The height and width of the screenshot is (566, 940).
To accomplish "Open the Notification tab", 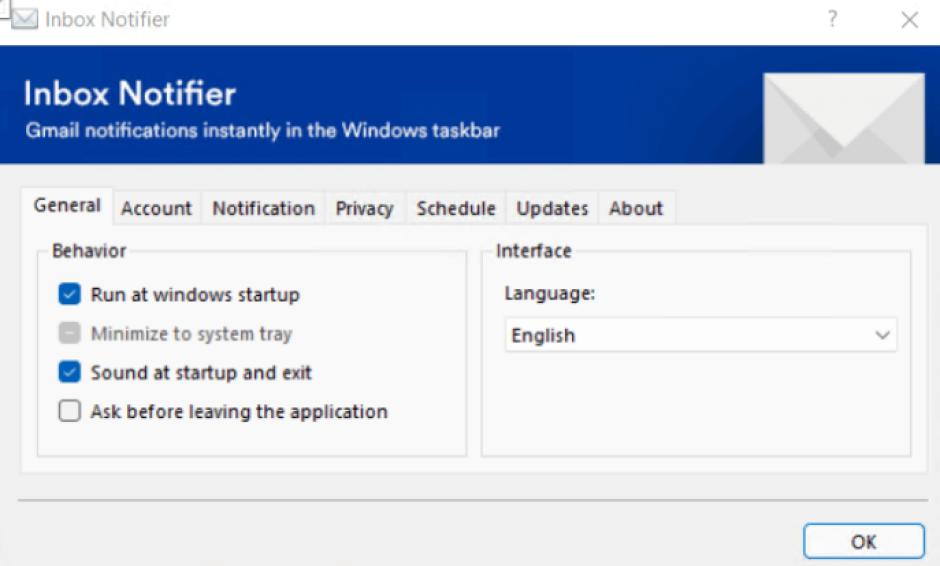I will 263,209.
